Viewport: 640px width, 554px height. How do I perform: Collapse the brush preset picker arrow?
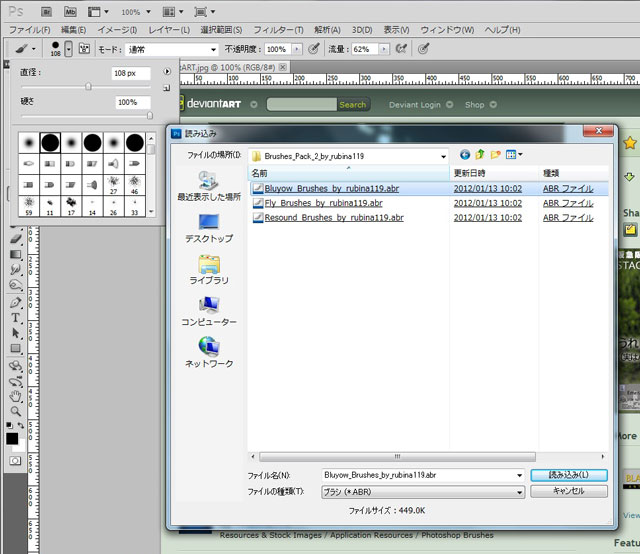pos(69,49)
